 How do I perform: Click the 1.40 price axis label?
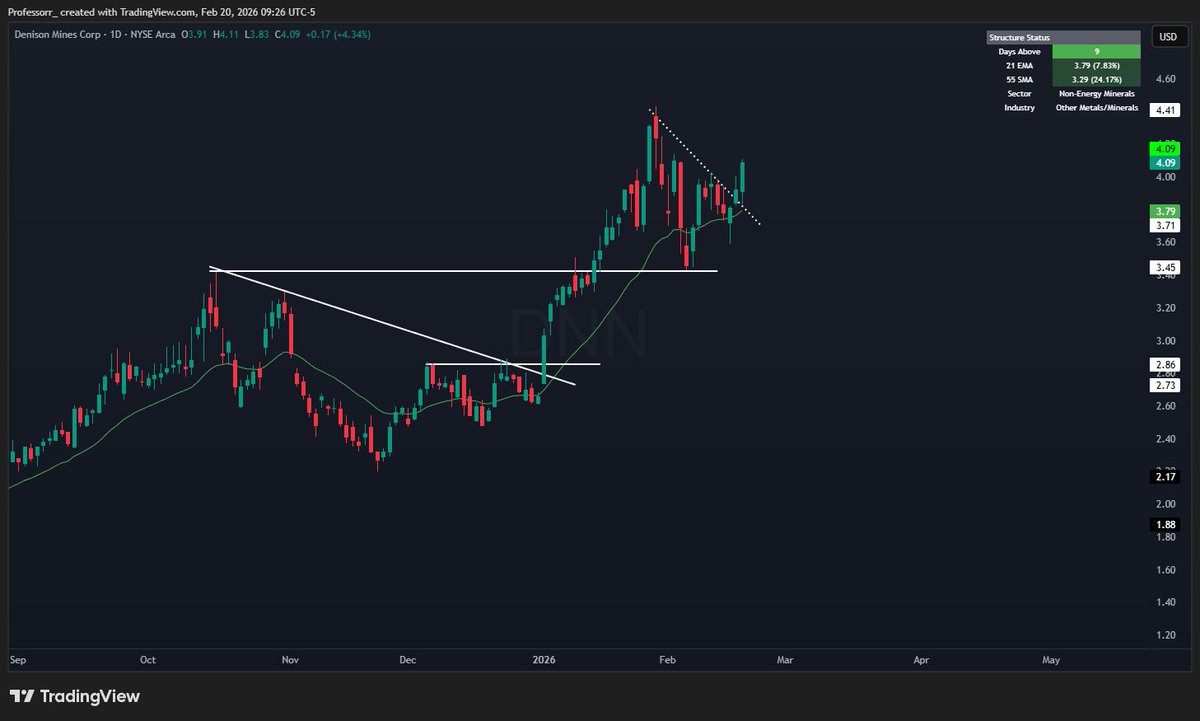[1165, 603]
